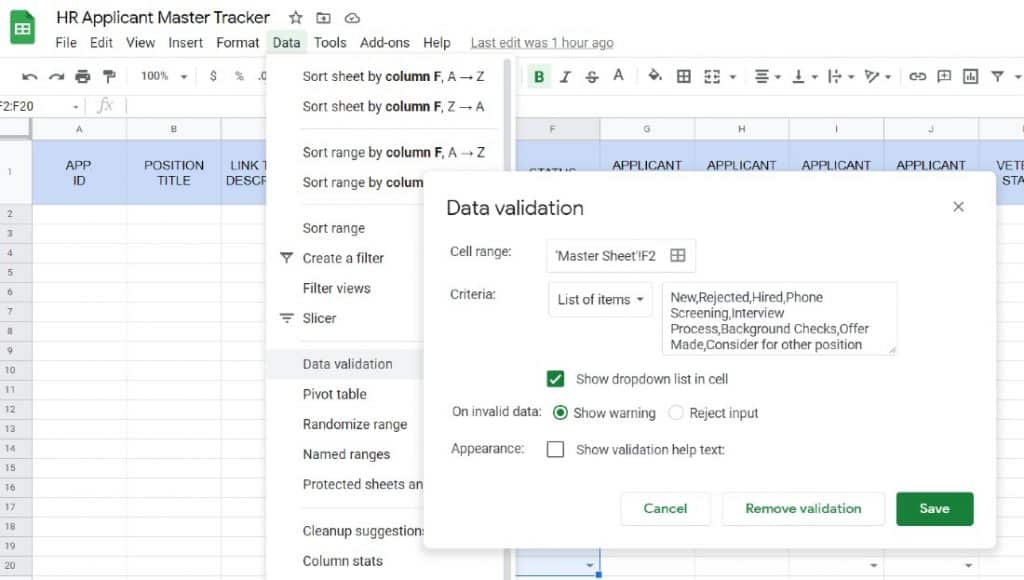1024x580 pixels.
Task: Open the List of items criteria dropdown
Action: [x=599, y=299]
